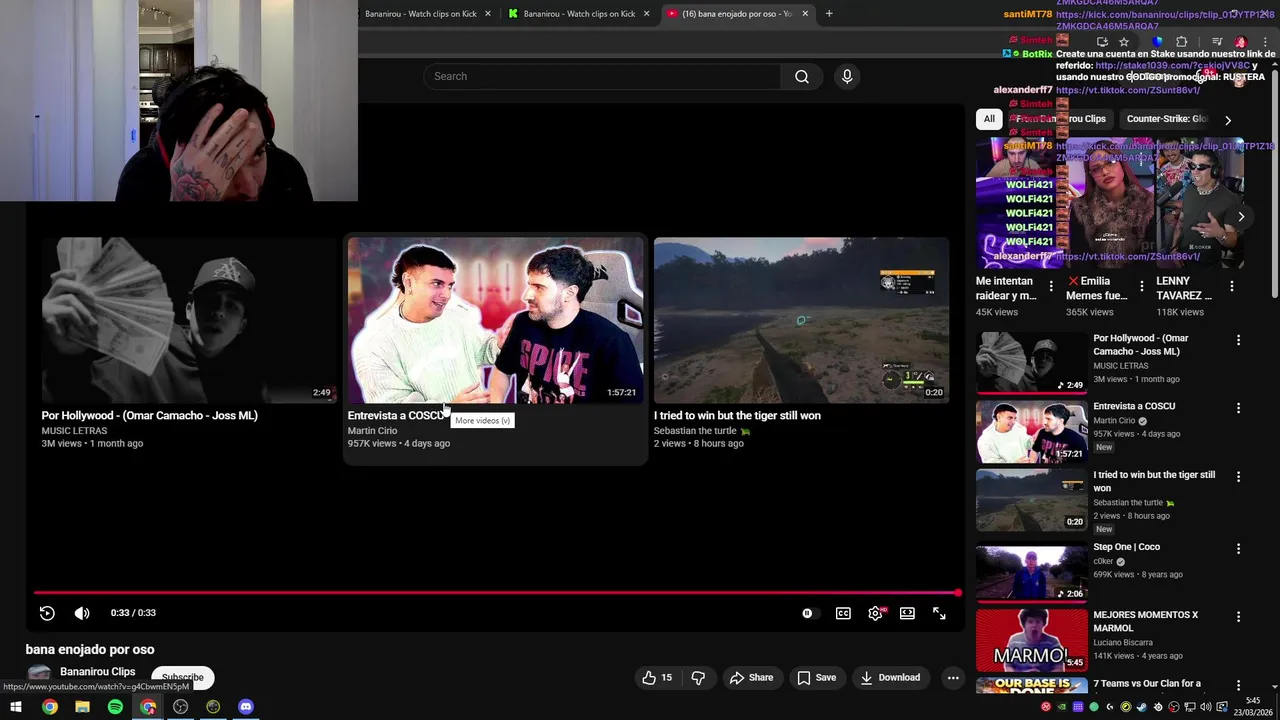1280x720 pixels.
Task: Mute the video using the speaker icon
Action: pos(82,613)
